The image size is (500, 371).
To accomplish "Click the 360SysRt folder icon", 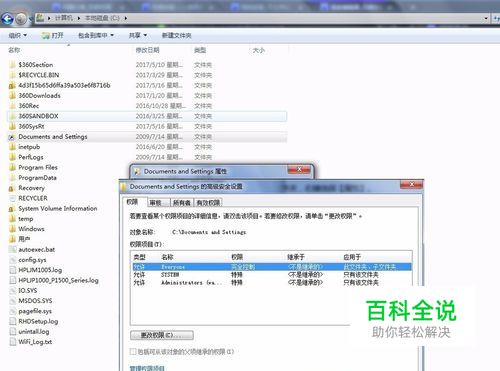I will [12, 126].
